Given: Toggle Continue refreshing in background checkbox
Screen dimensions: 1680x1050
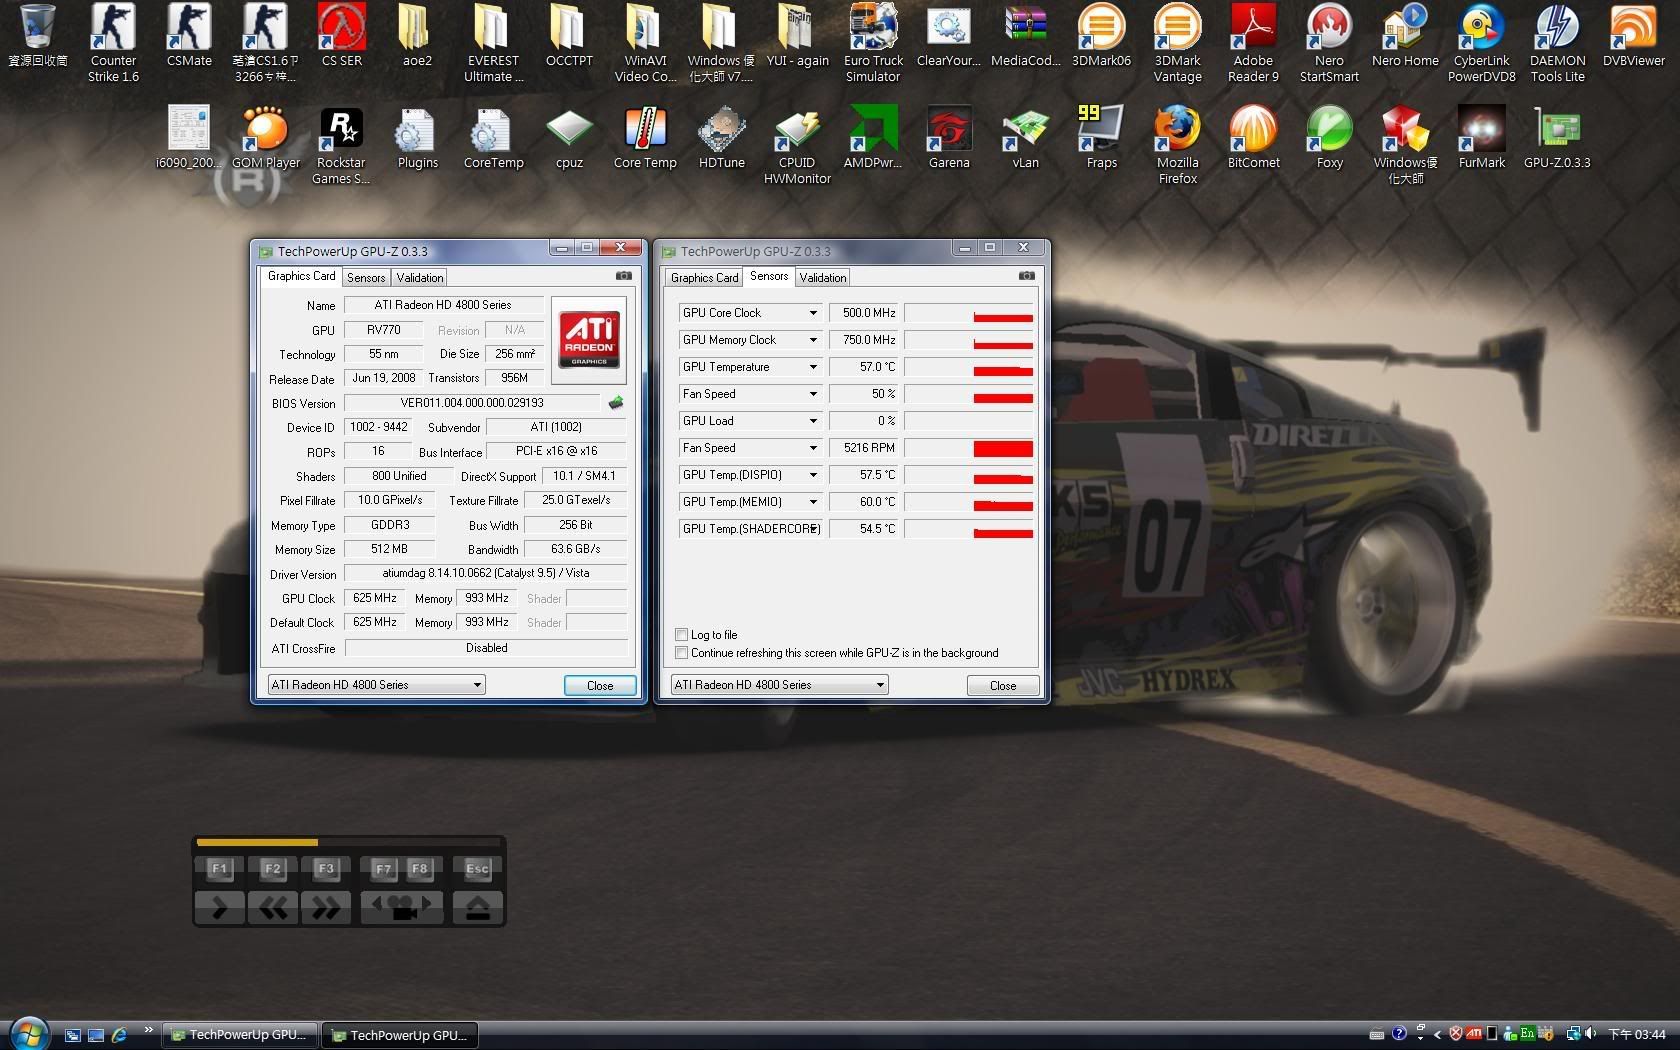Looking at the screenshot, I should (x=682, y=653).
